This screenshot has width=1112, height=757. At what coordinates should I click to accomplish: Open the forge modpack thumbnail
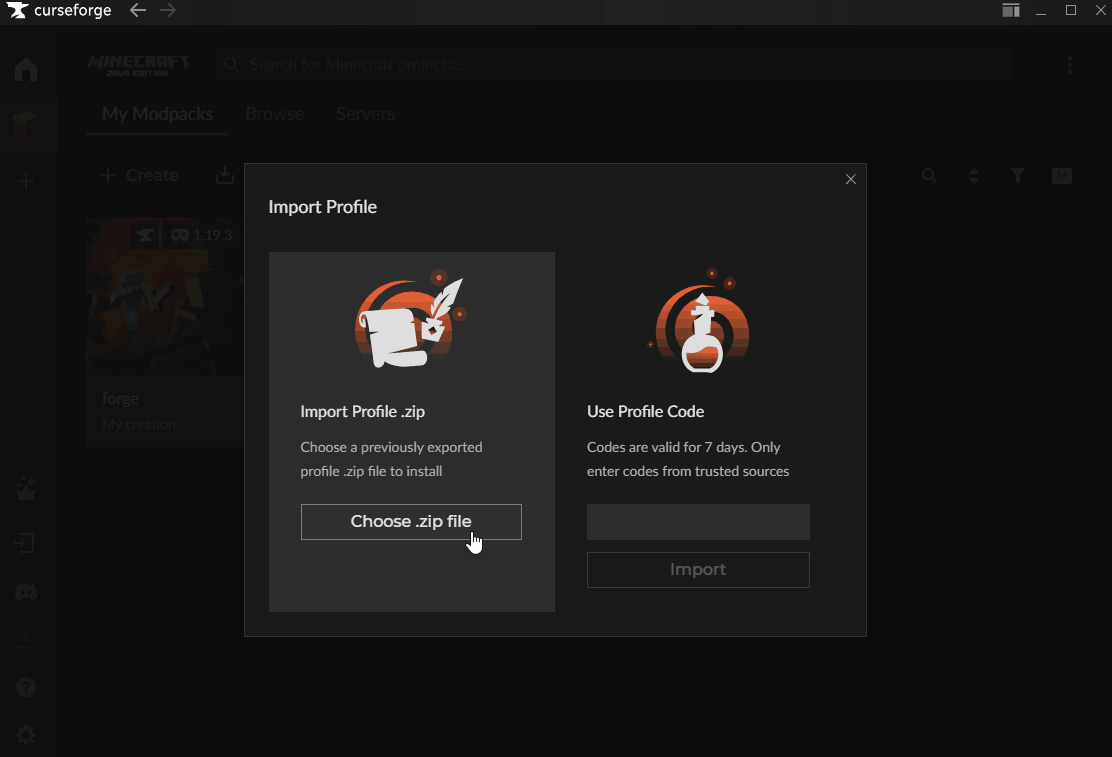[165, 297]
